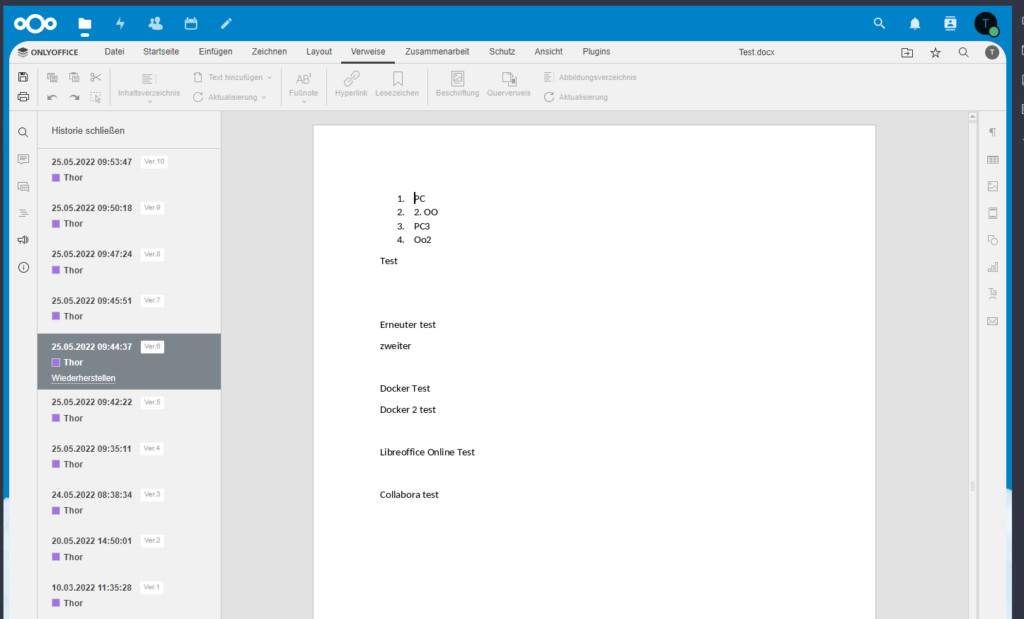This screenshot has width=1024, height=619.
Task: Click Print icon in ONLYOFFICE toolbar
Action: click(x=23, y=97)
